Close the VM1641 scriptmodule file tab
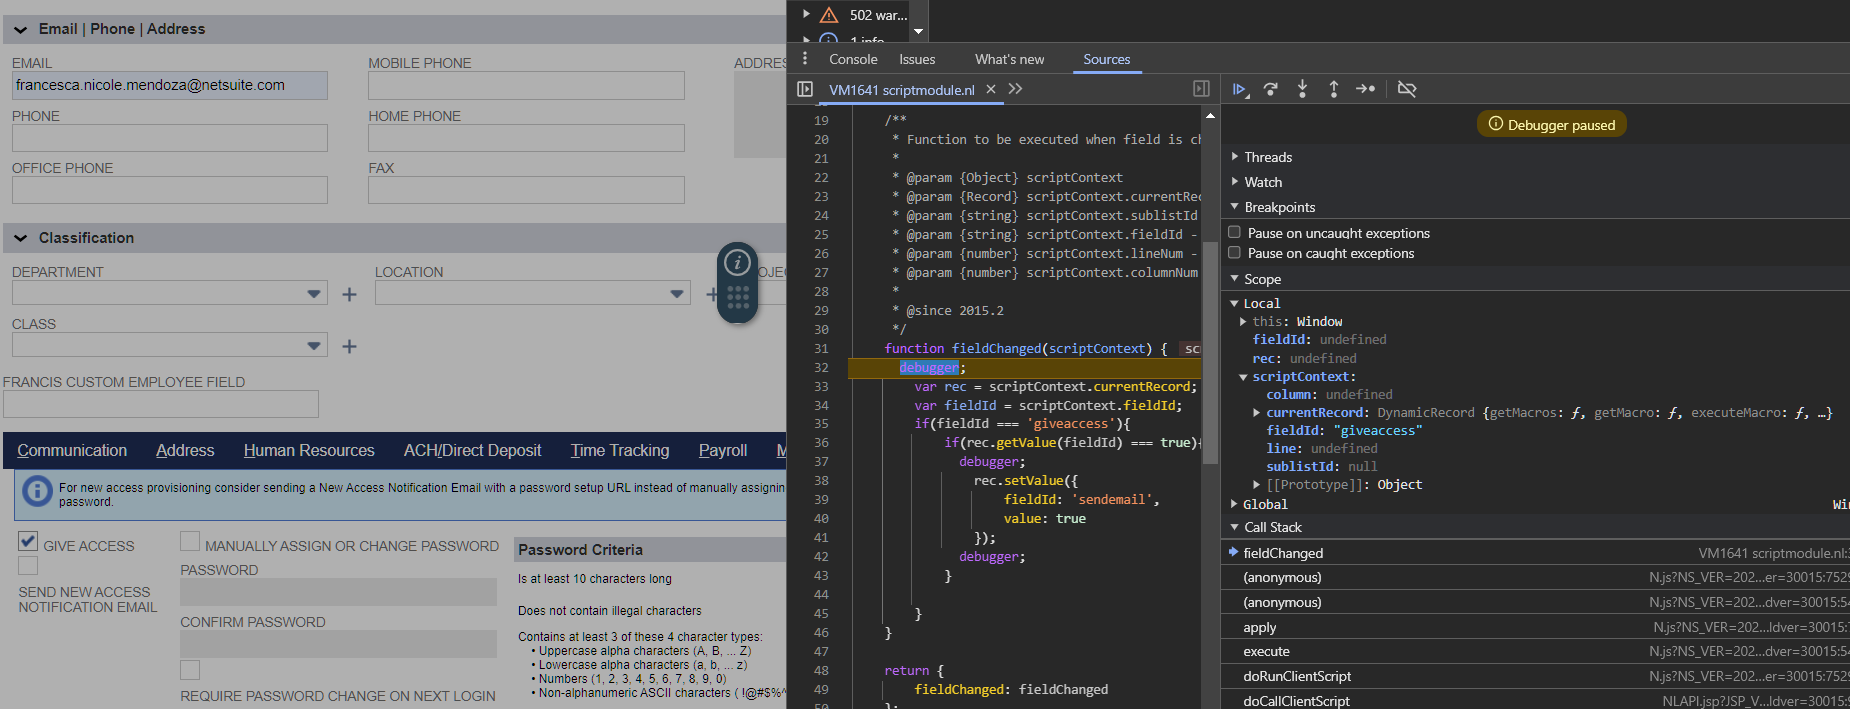The height and width of the screenshot is (709, 1850). pyautogui.click(x=991, y=89)
